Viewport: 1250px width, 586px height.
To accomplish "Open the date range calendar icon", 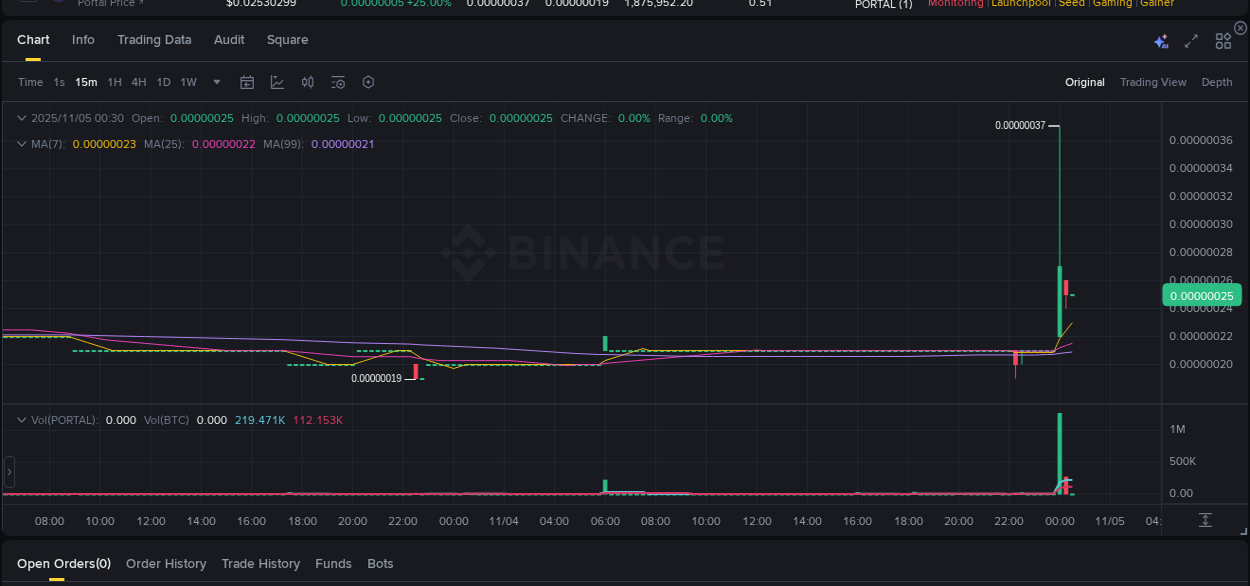I will pyautogui.click(x=247, y=82).
